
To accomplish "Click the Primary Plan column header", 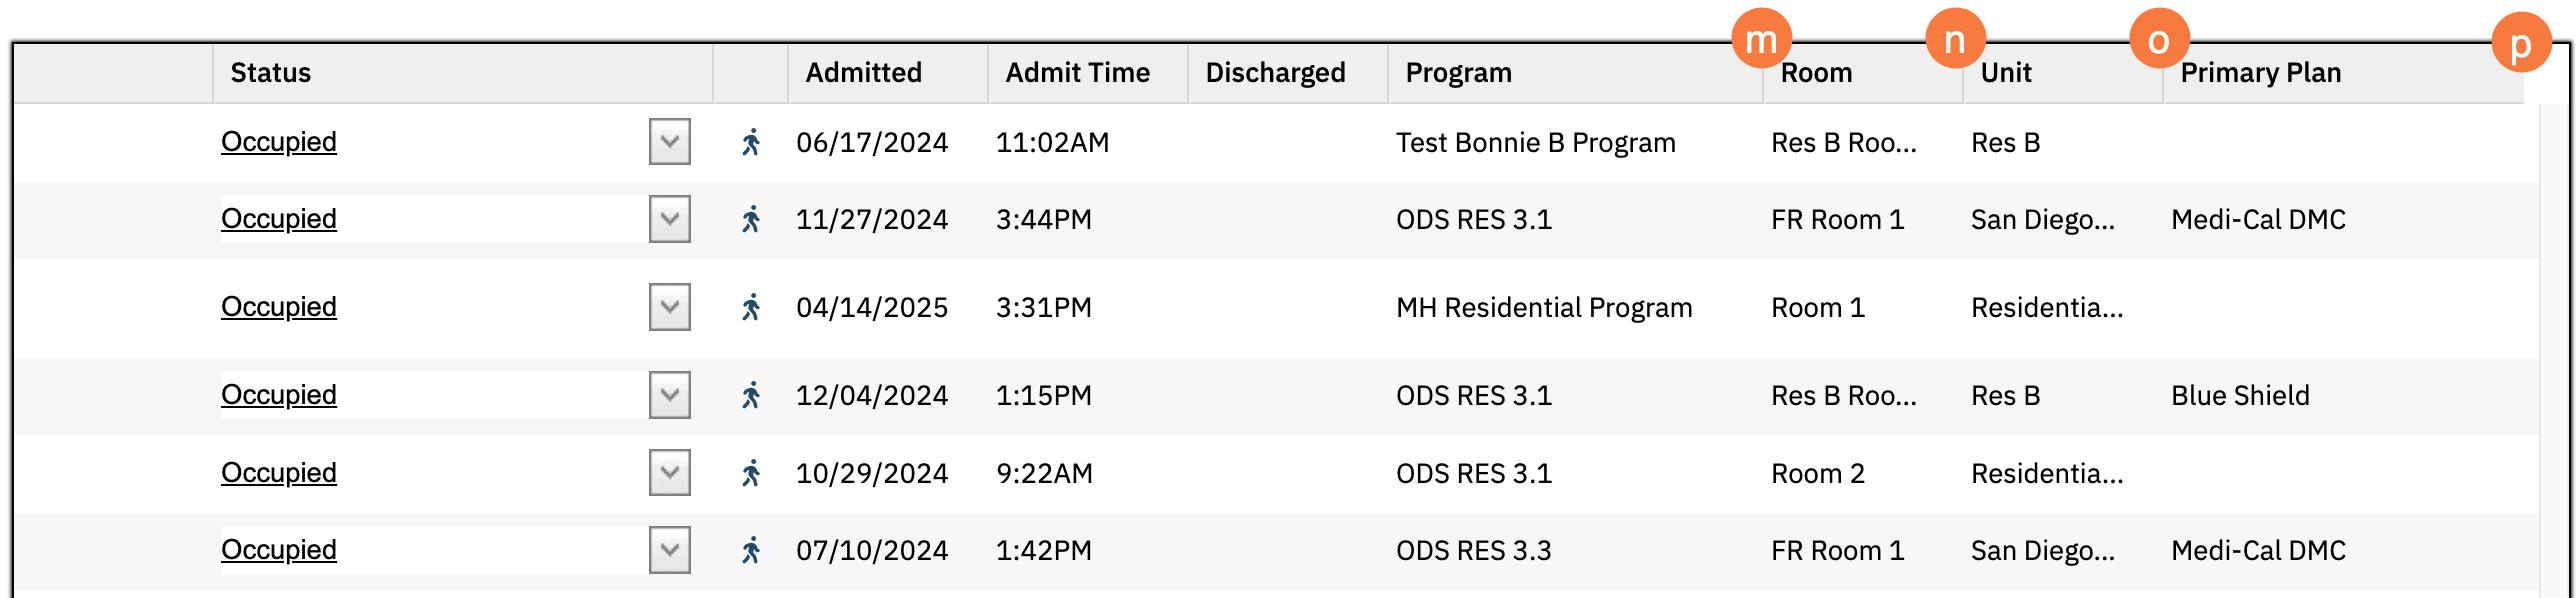I will [x=2260, y=73].
